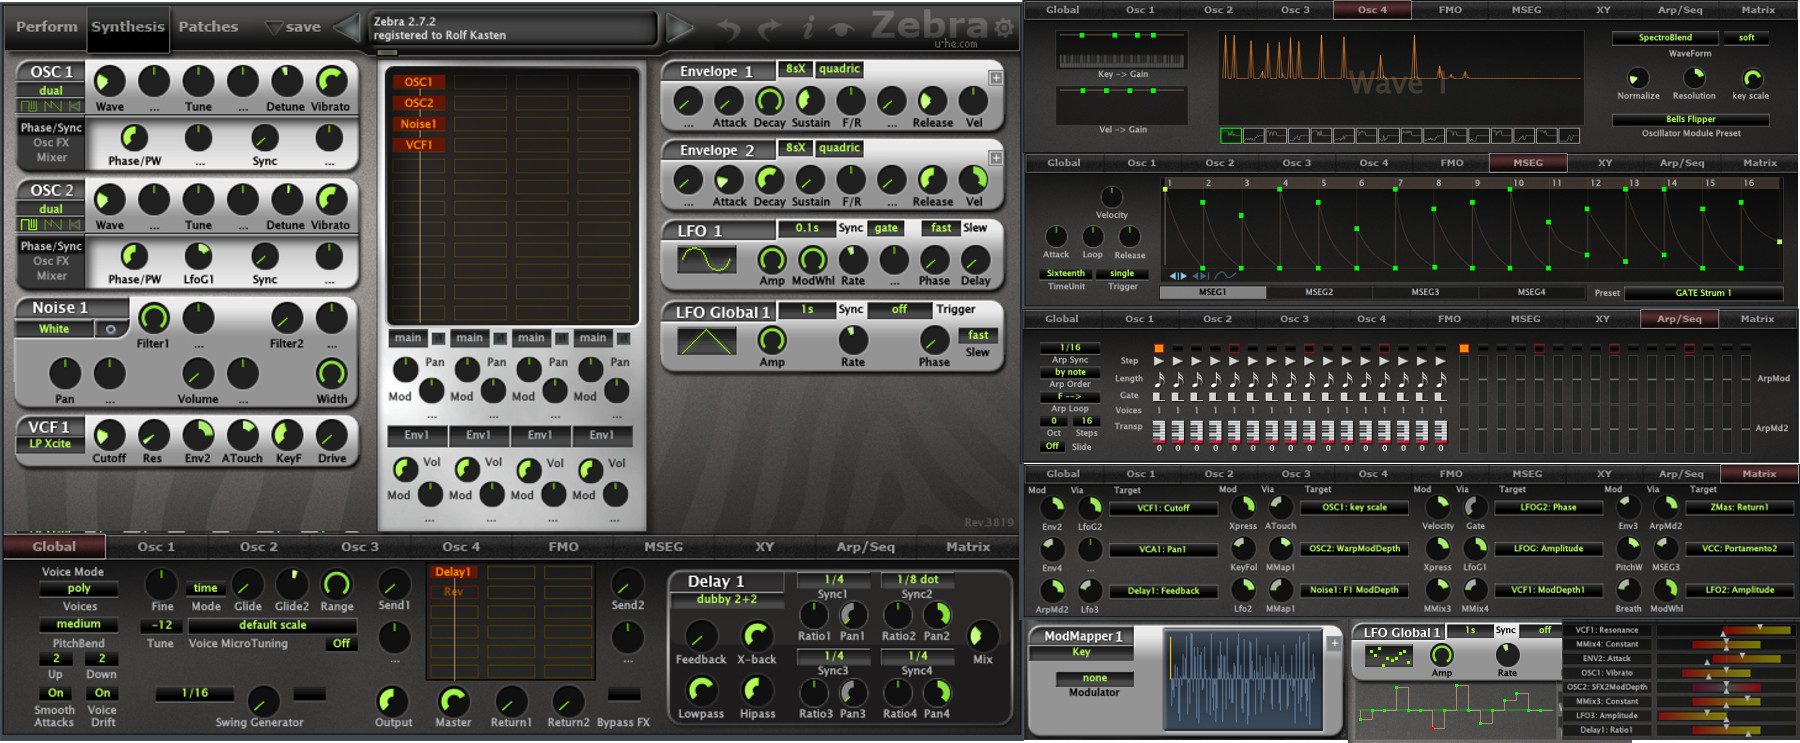The width and height of the screenshot is (1800, 743).
Task: Toggle the first Arp step orange checkbox
Action: tap(1159, 348)
